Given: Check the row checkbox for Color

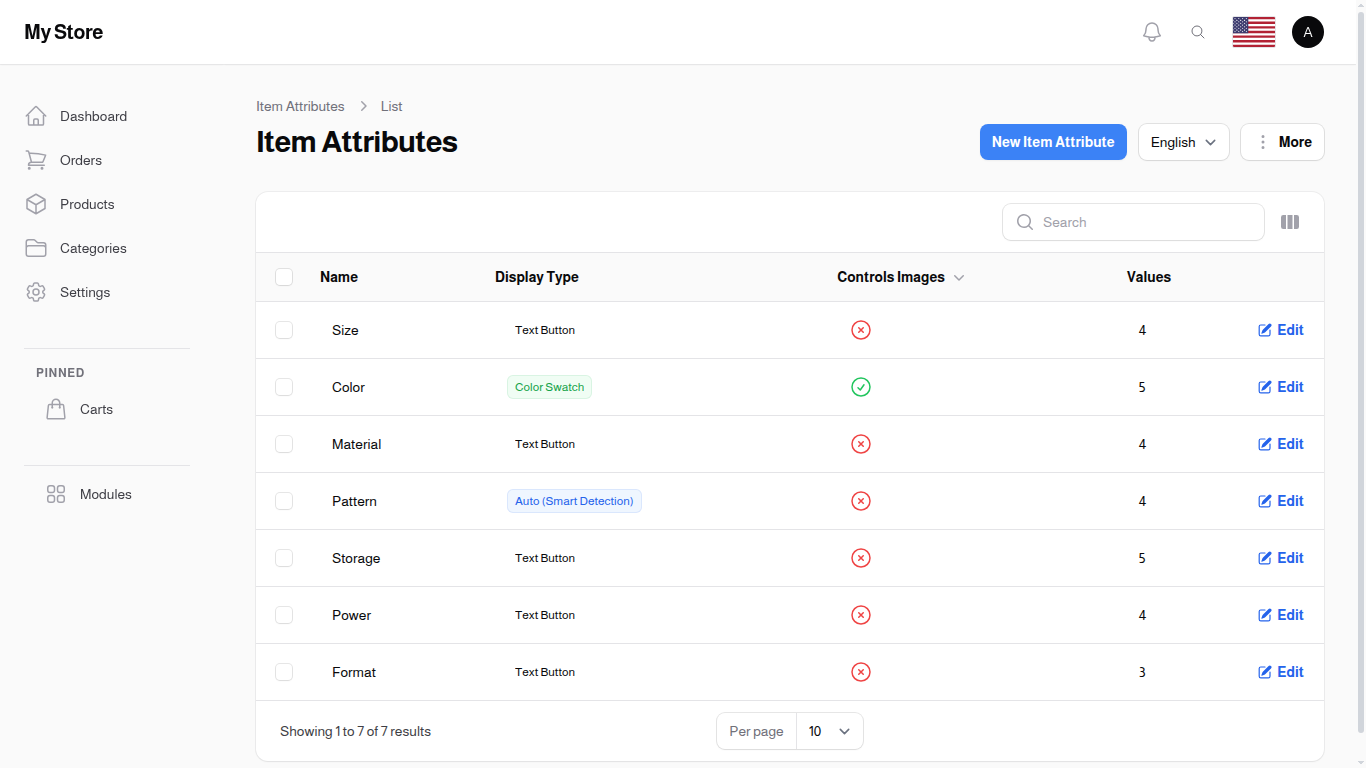Looking at the screenshot, I should 284,387.
